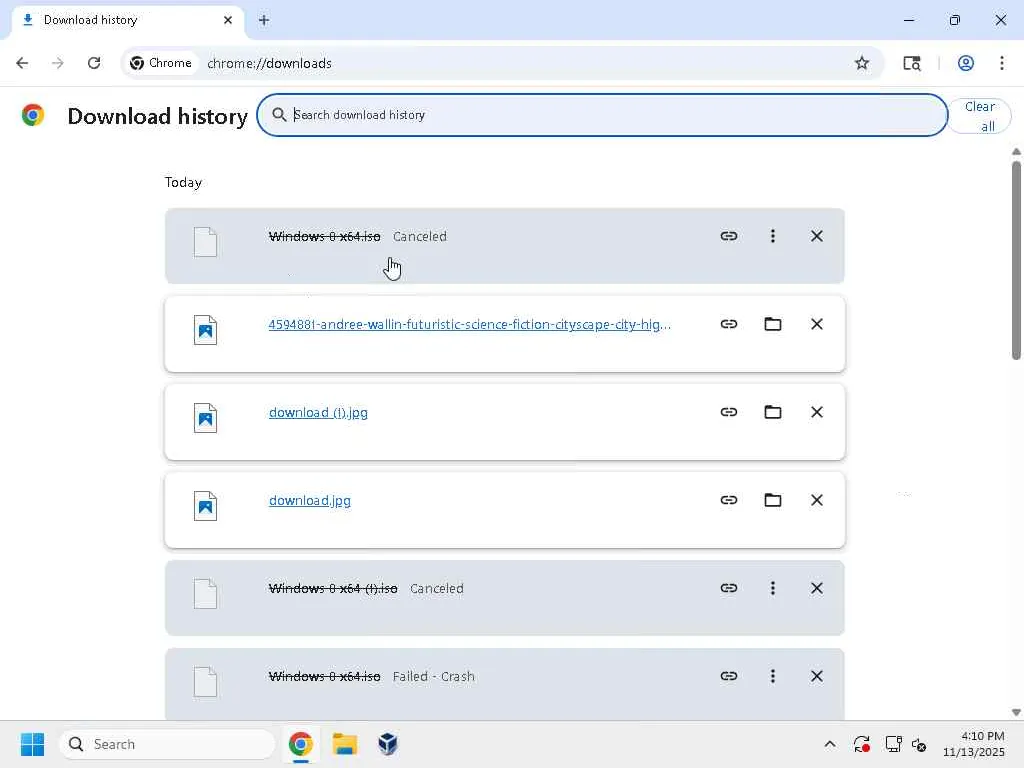Viewport: 1024px width, 768px height.
Task: Click the taskbar Search box
Action: pyautogui.click(x=167, y=744)
